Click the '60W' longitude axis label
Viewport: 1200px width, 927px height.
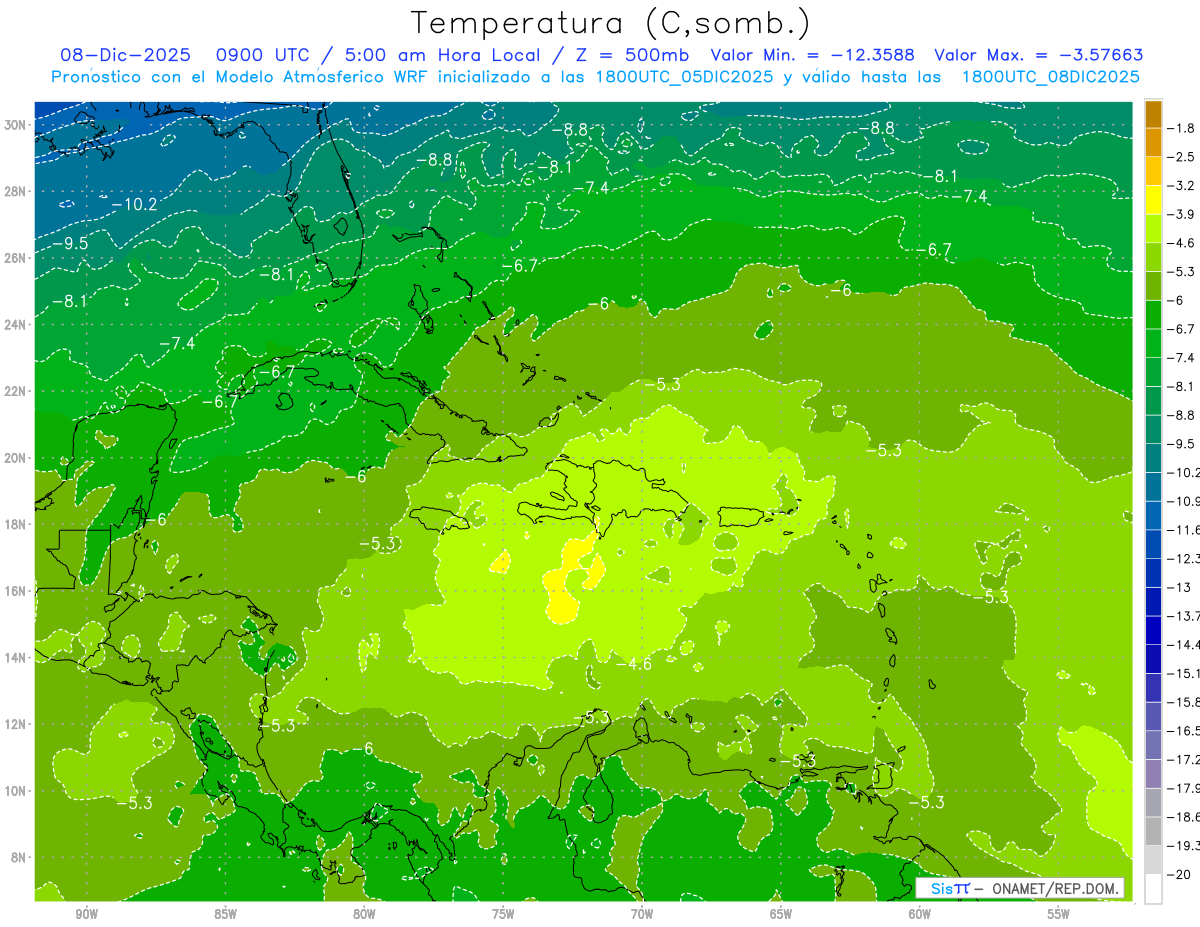920,914
